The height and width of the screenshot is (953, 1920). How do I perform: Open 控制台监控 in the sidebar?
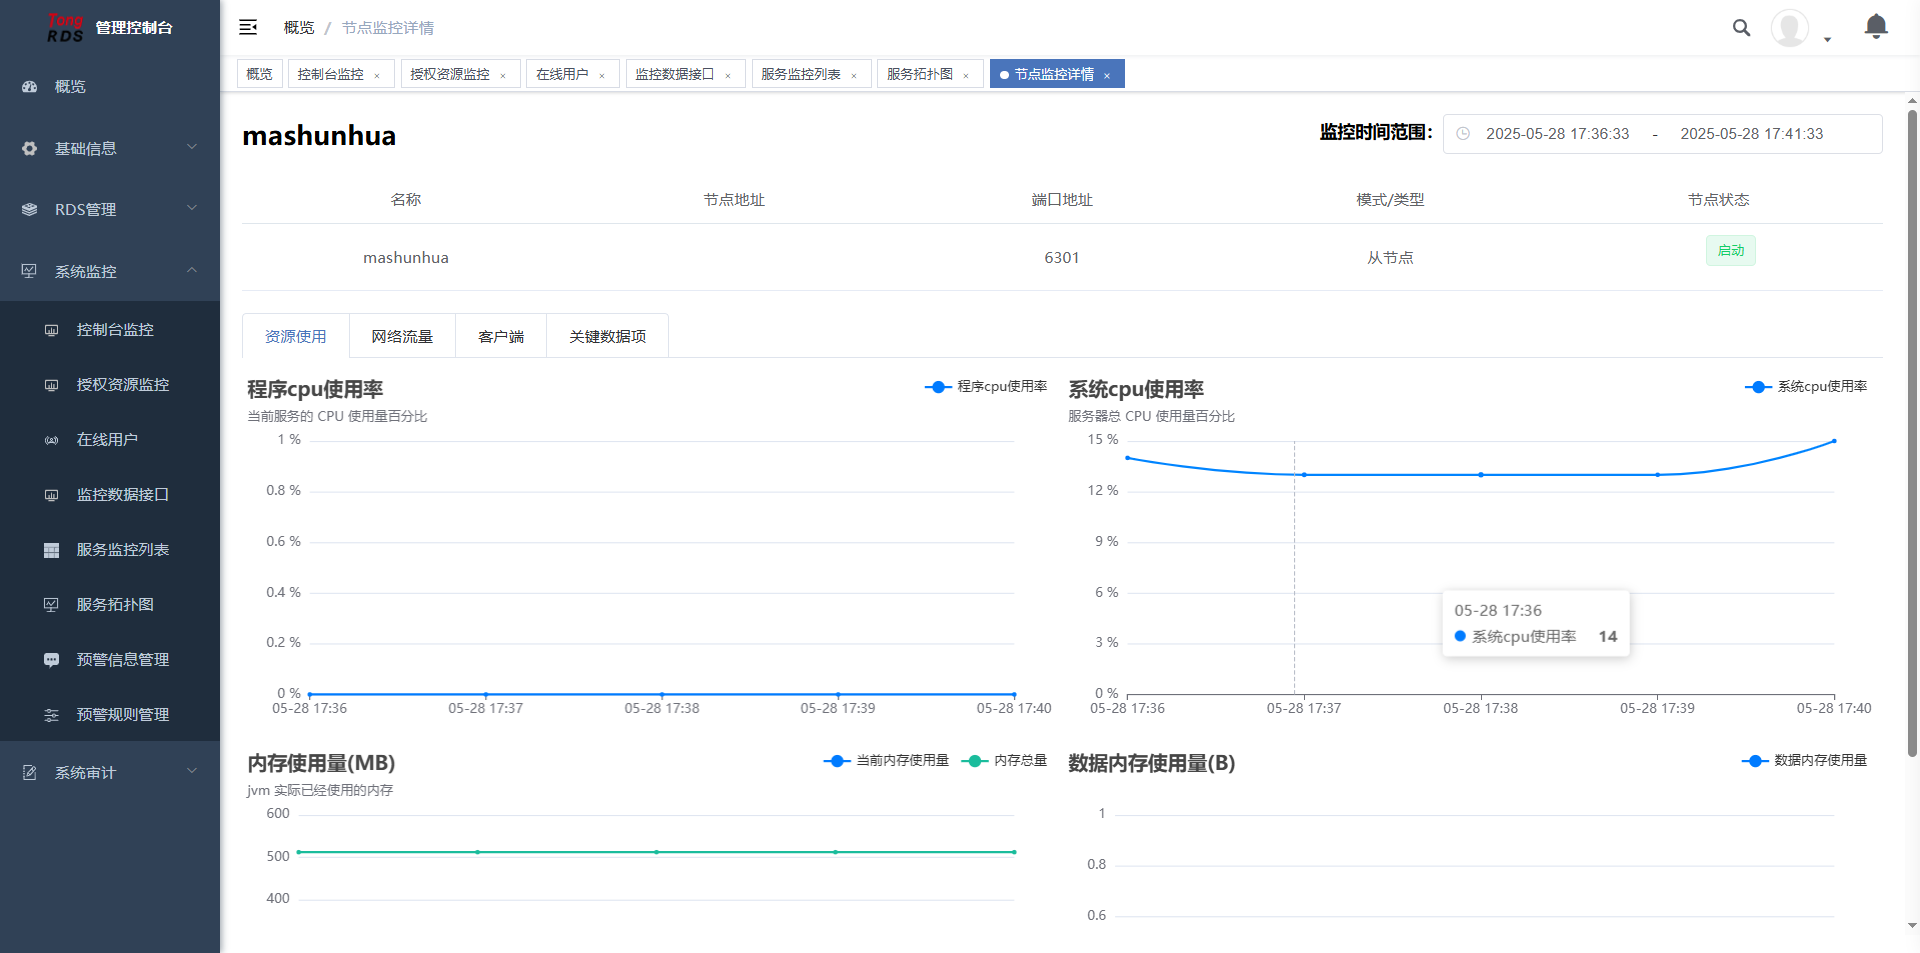point(110,330)
